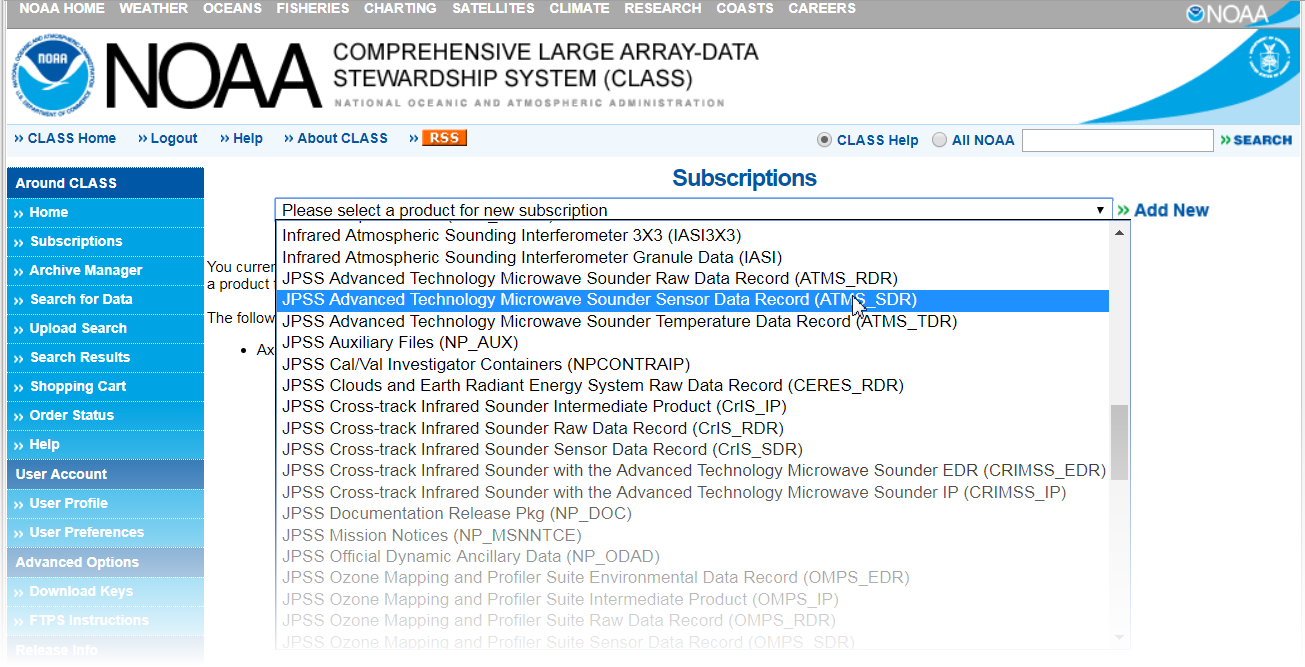
Task: Open WEATHER in top menu
Action: [x=153, y=8]
